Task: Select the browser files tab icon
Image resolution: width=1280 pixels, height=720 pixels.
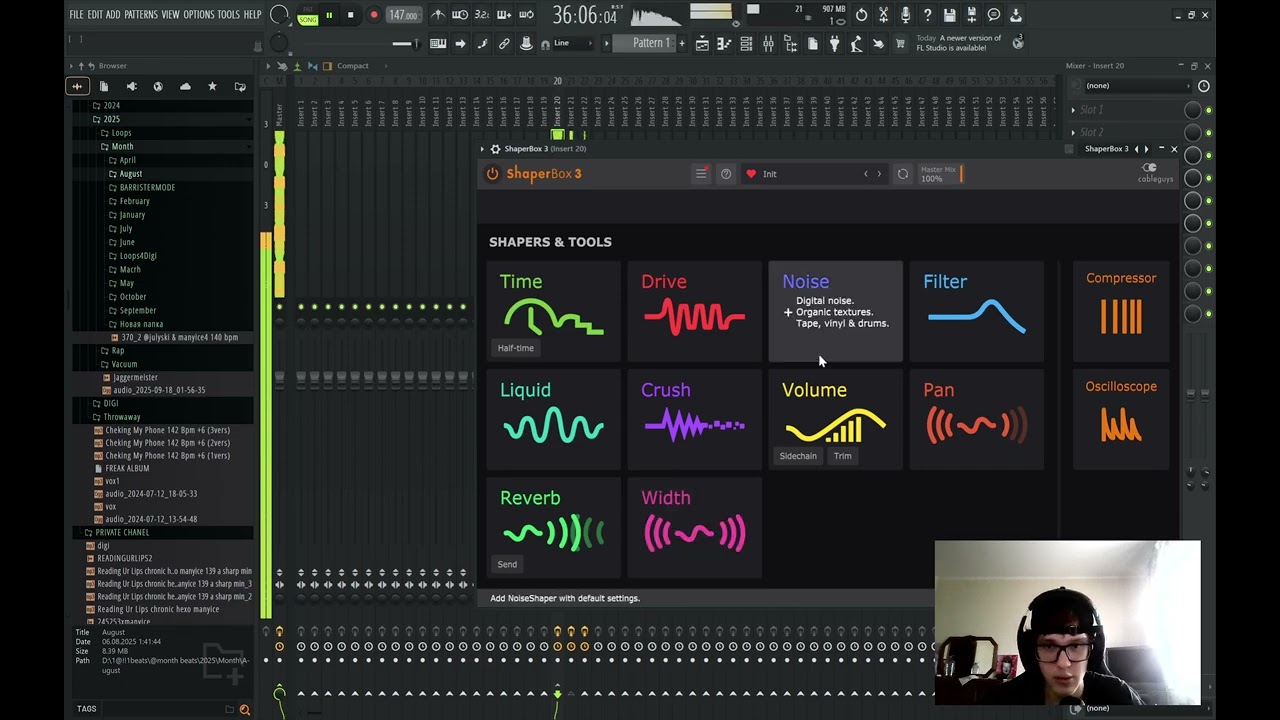Action: click(x=103, y=87)
